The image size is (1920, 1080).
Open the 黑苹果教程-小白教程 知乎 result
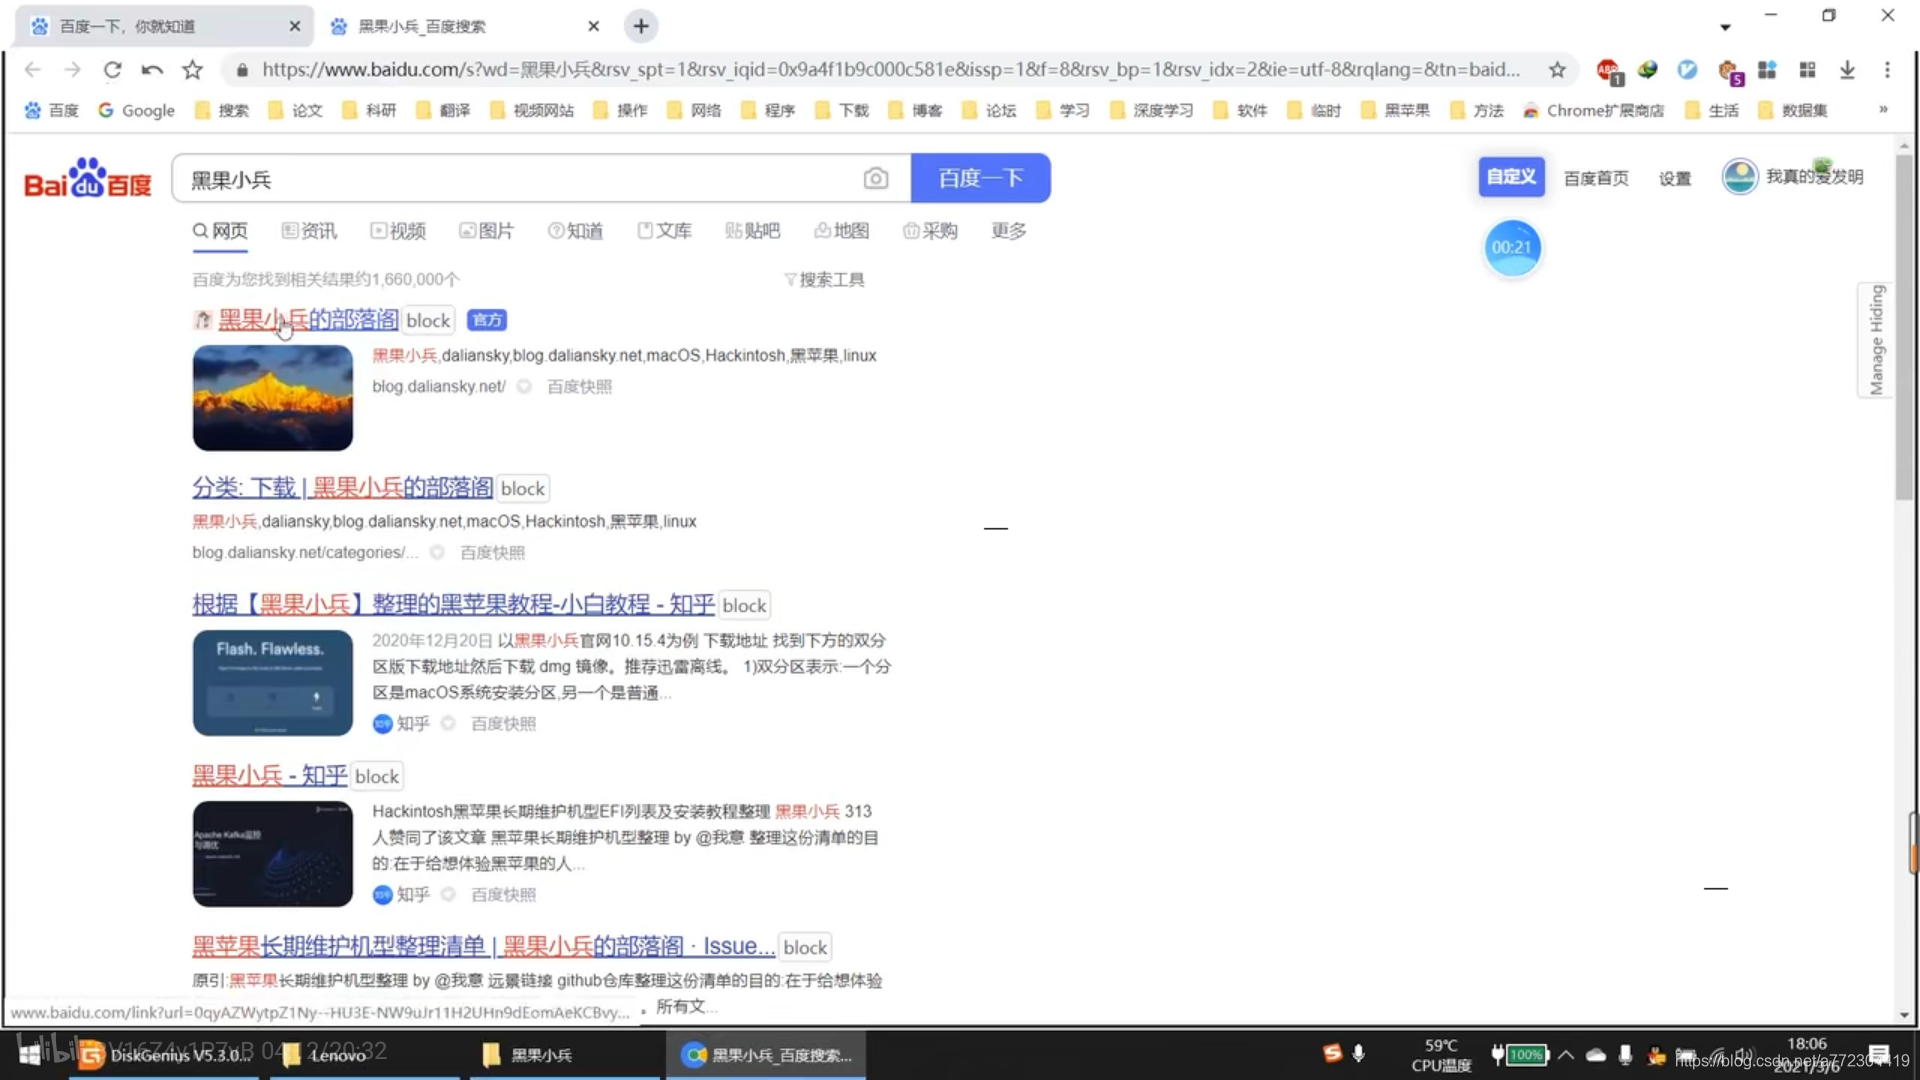tap(454, 605)
